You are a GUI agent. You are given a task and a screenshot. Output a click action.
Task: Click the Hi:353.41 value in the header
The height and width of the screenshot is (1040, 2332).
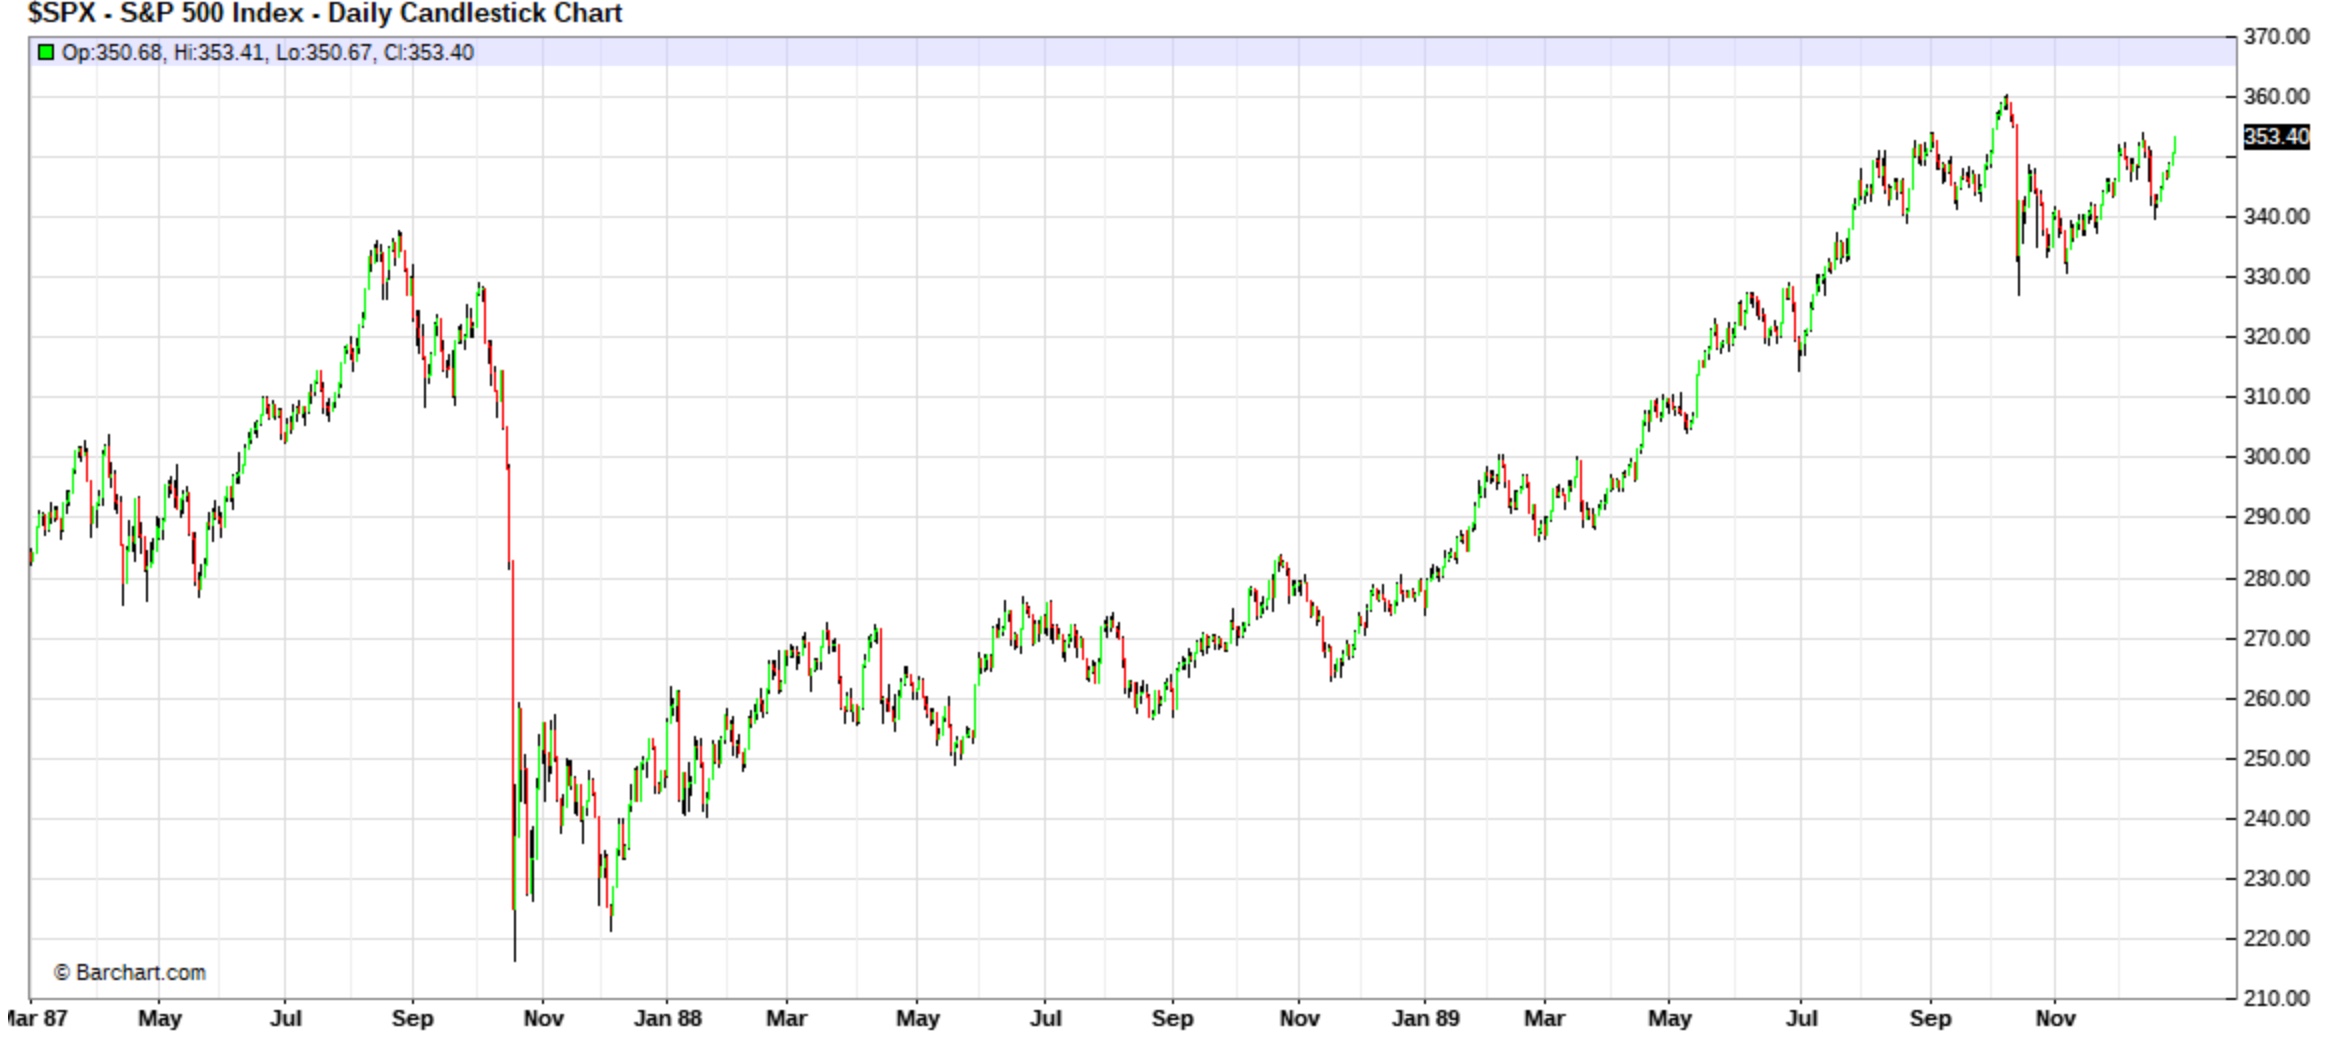coord(220,53)
